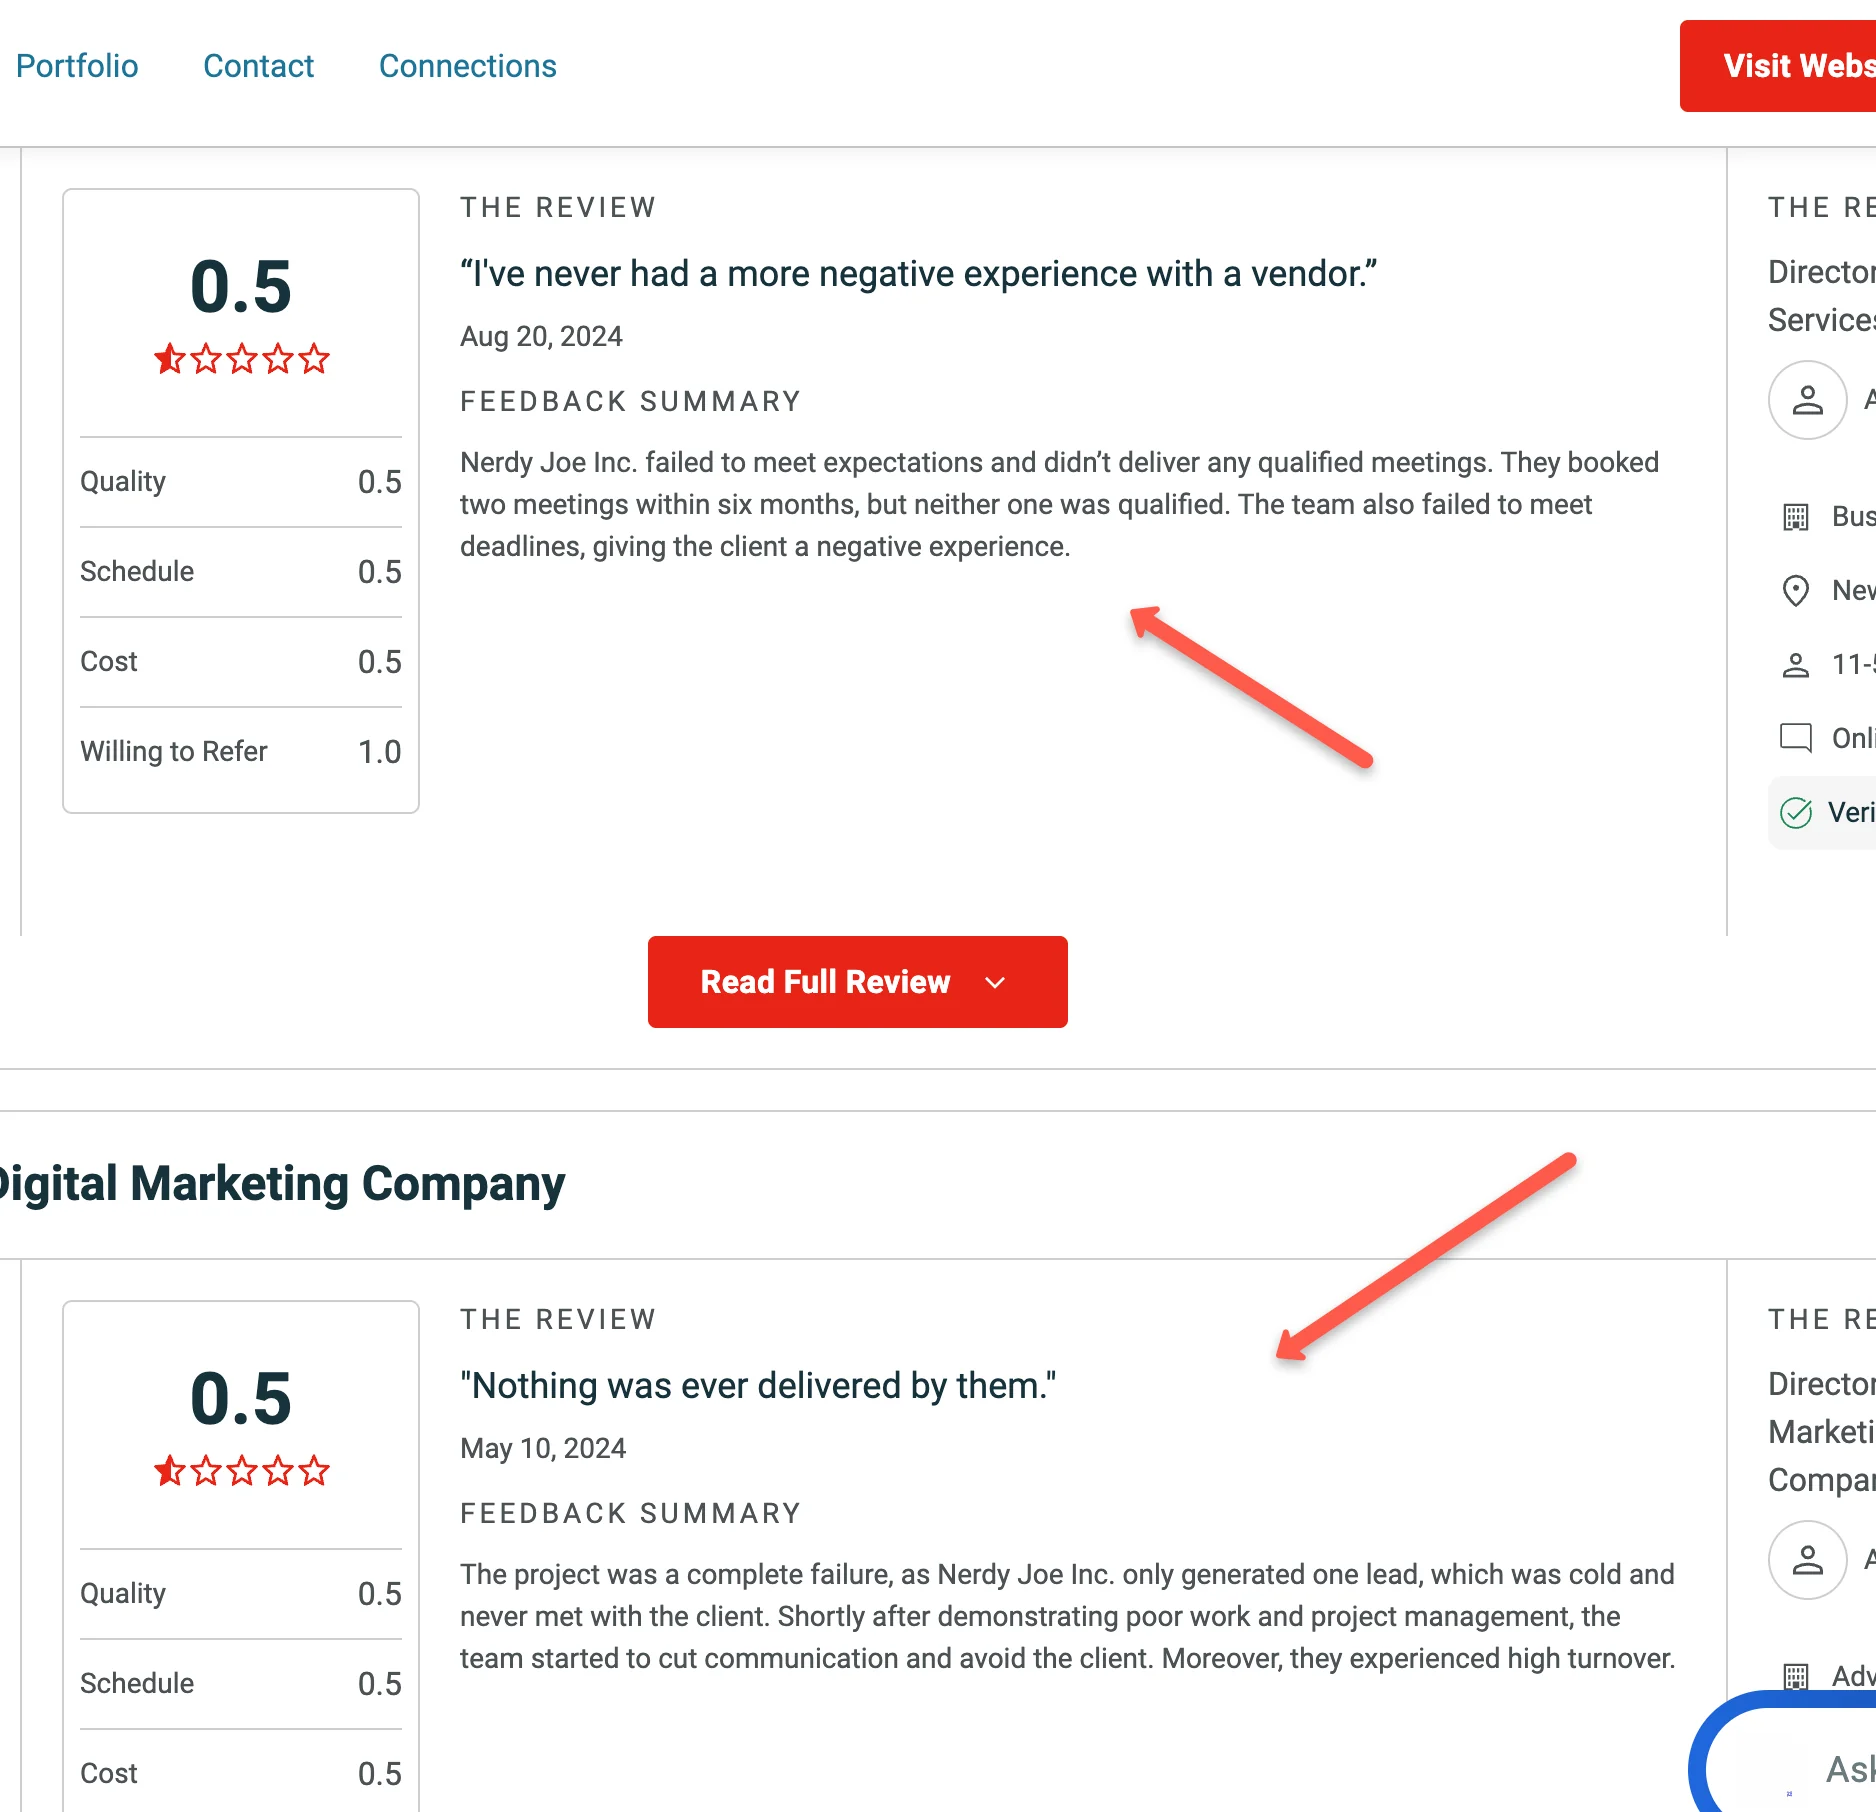Open the Connections tab
Viewport: 1876px width, 1812px height.
[x=467, y=66]
